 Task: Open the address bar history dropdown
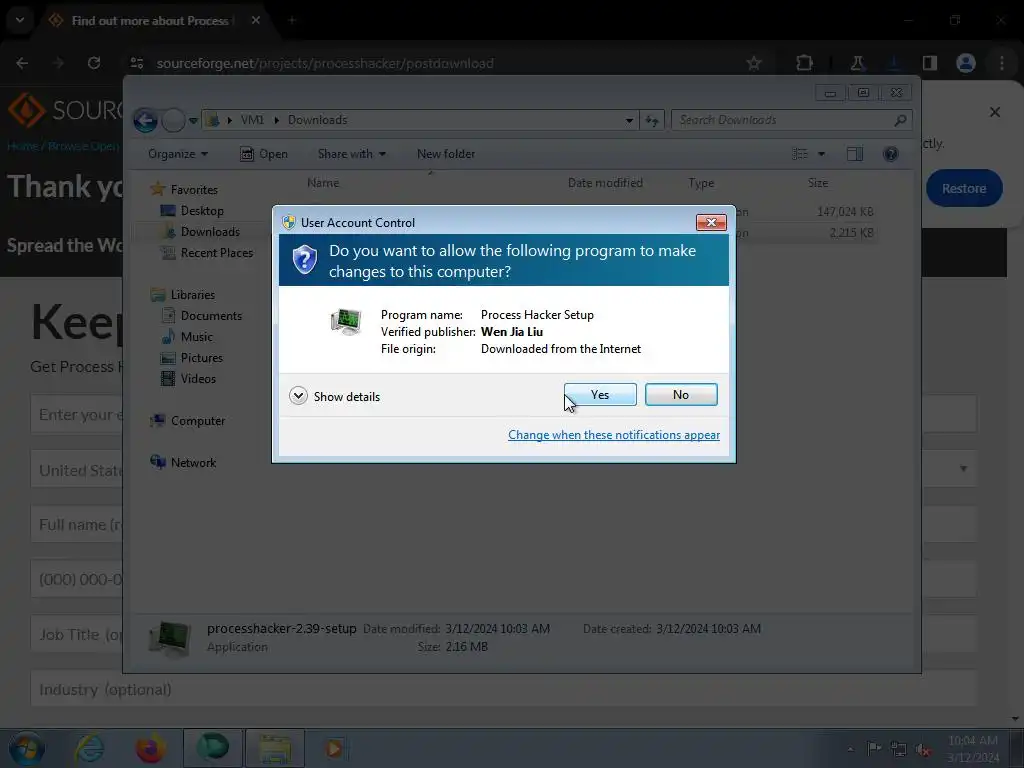629,120
